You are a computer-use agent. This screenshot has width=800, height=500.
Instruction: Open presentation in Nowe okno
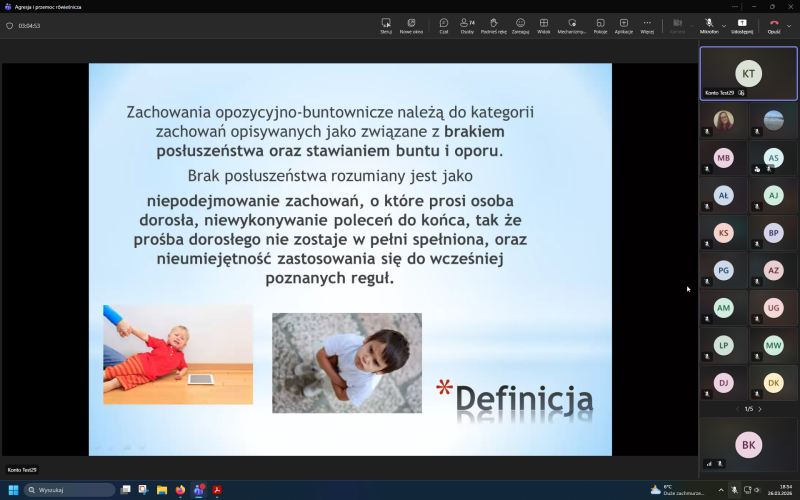tap(411, 24)
